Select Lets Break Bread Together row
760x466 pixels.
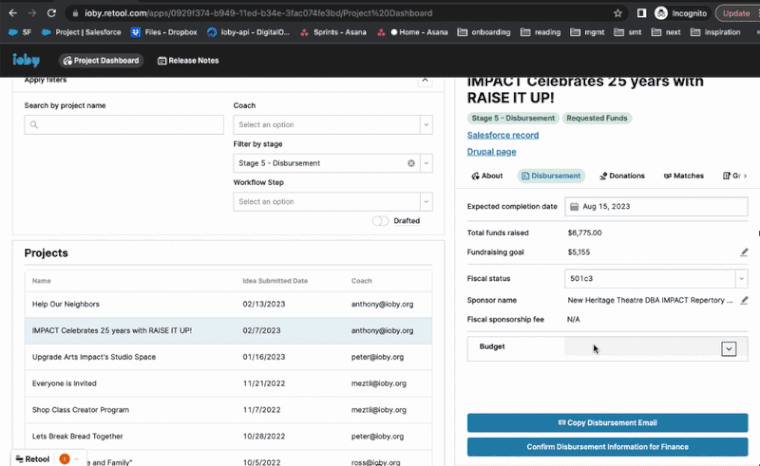click(x=228, y=436)
